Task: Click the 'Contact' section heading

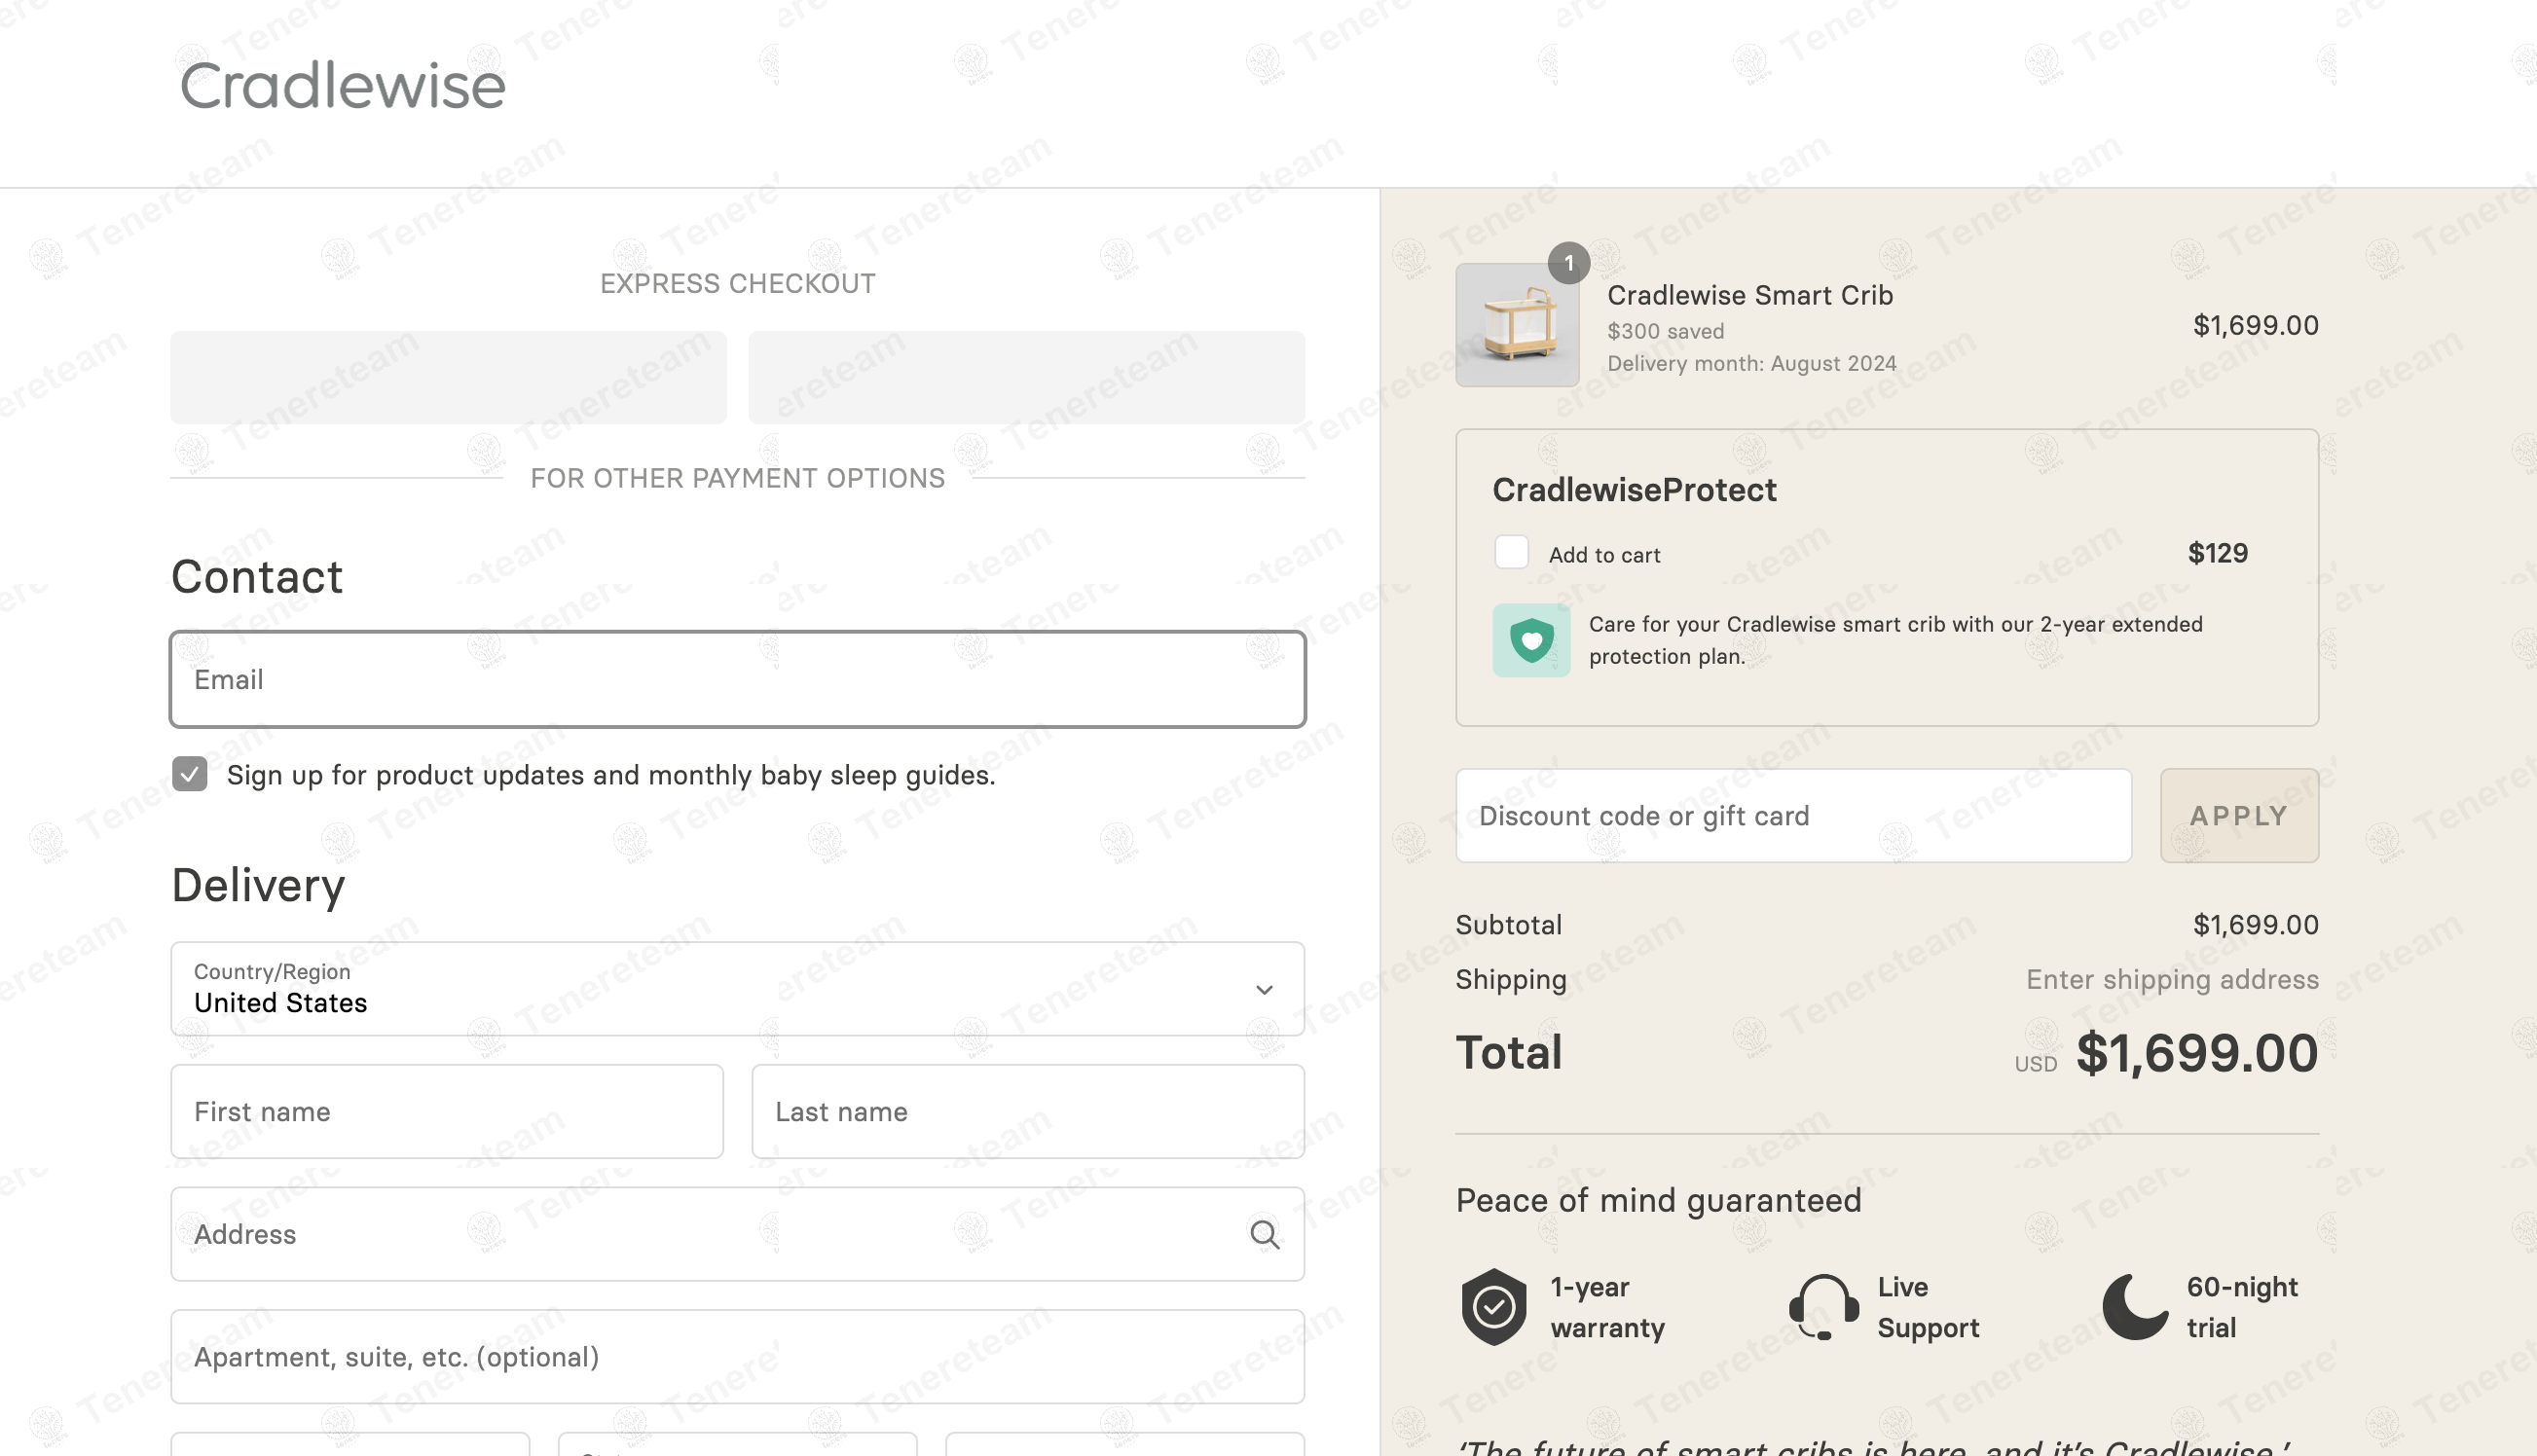Action: (257, 577)
